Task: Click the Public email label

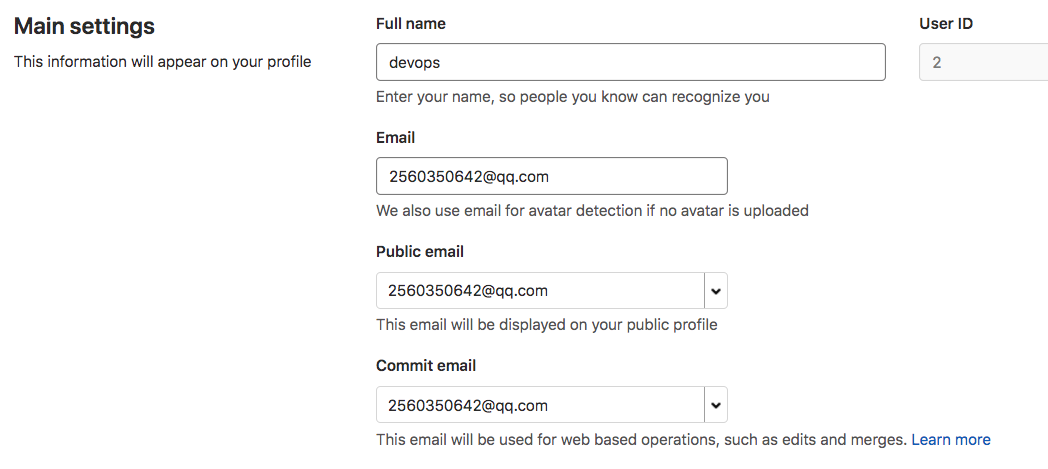Action: pyautogui.click(x=420, y=251)
